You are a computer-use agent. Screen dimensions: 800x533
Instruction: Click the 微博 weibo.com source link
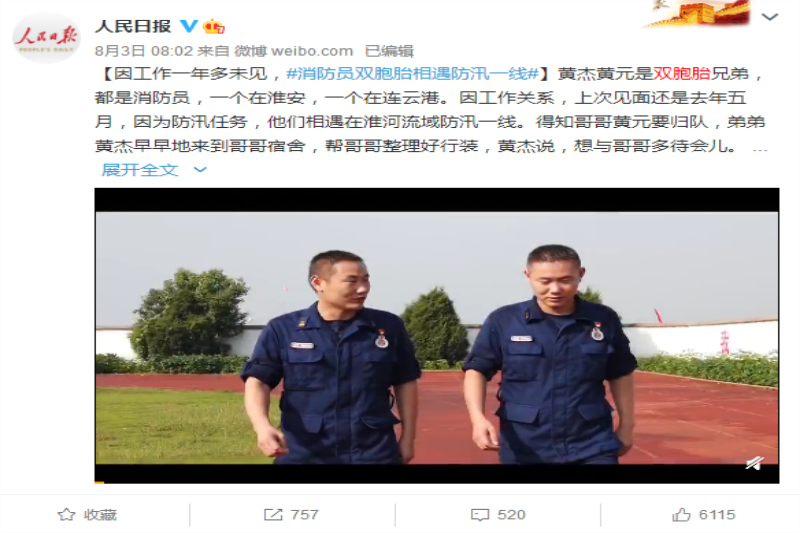pyautogui.click(x=293, y=51)
